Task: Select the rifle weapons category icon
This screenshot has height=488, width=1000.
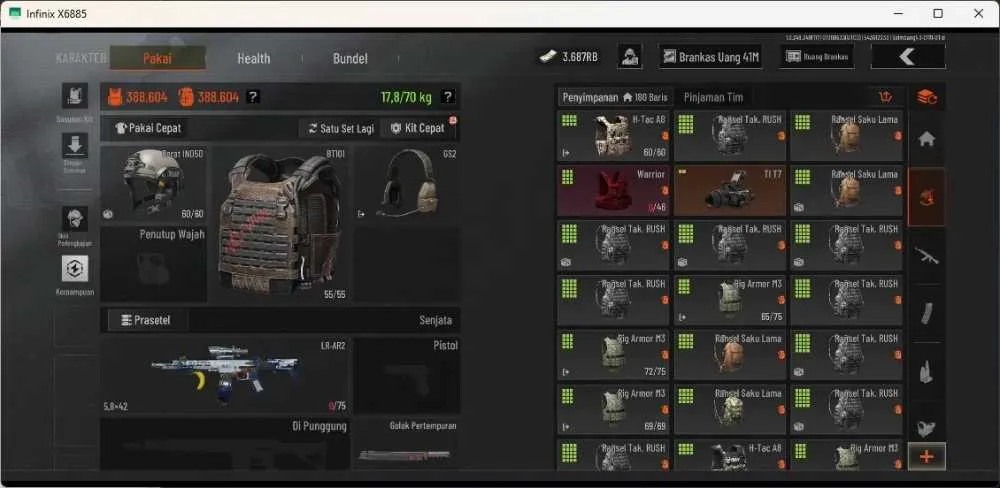Action: pyautogui.click(x=927, y=256)
